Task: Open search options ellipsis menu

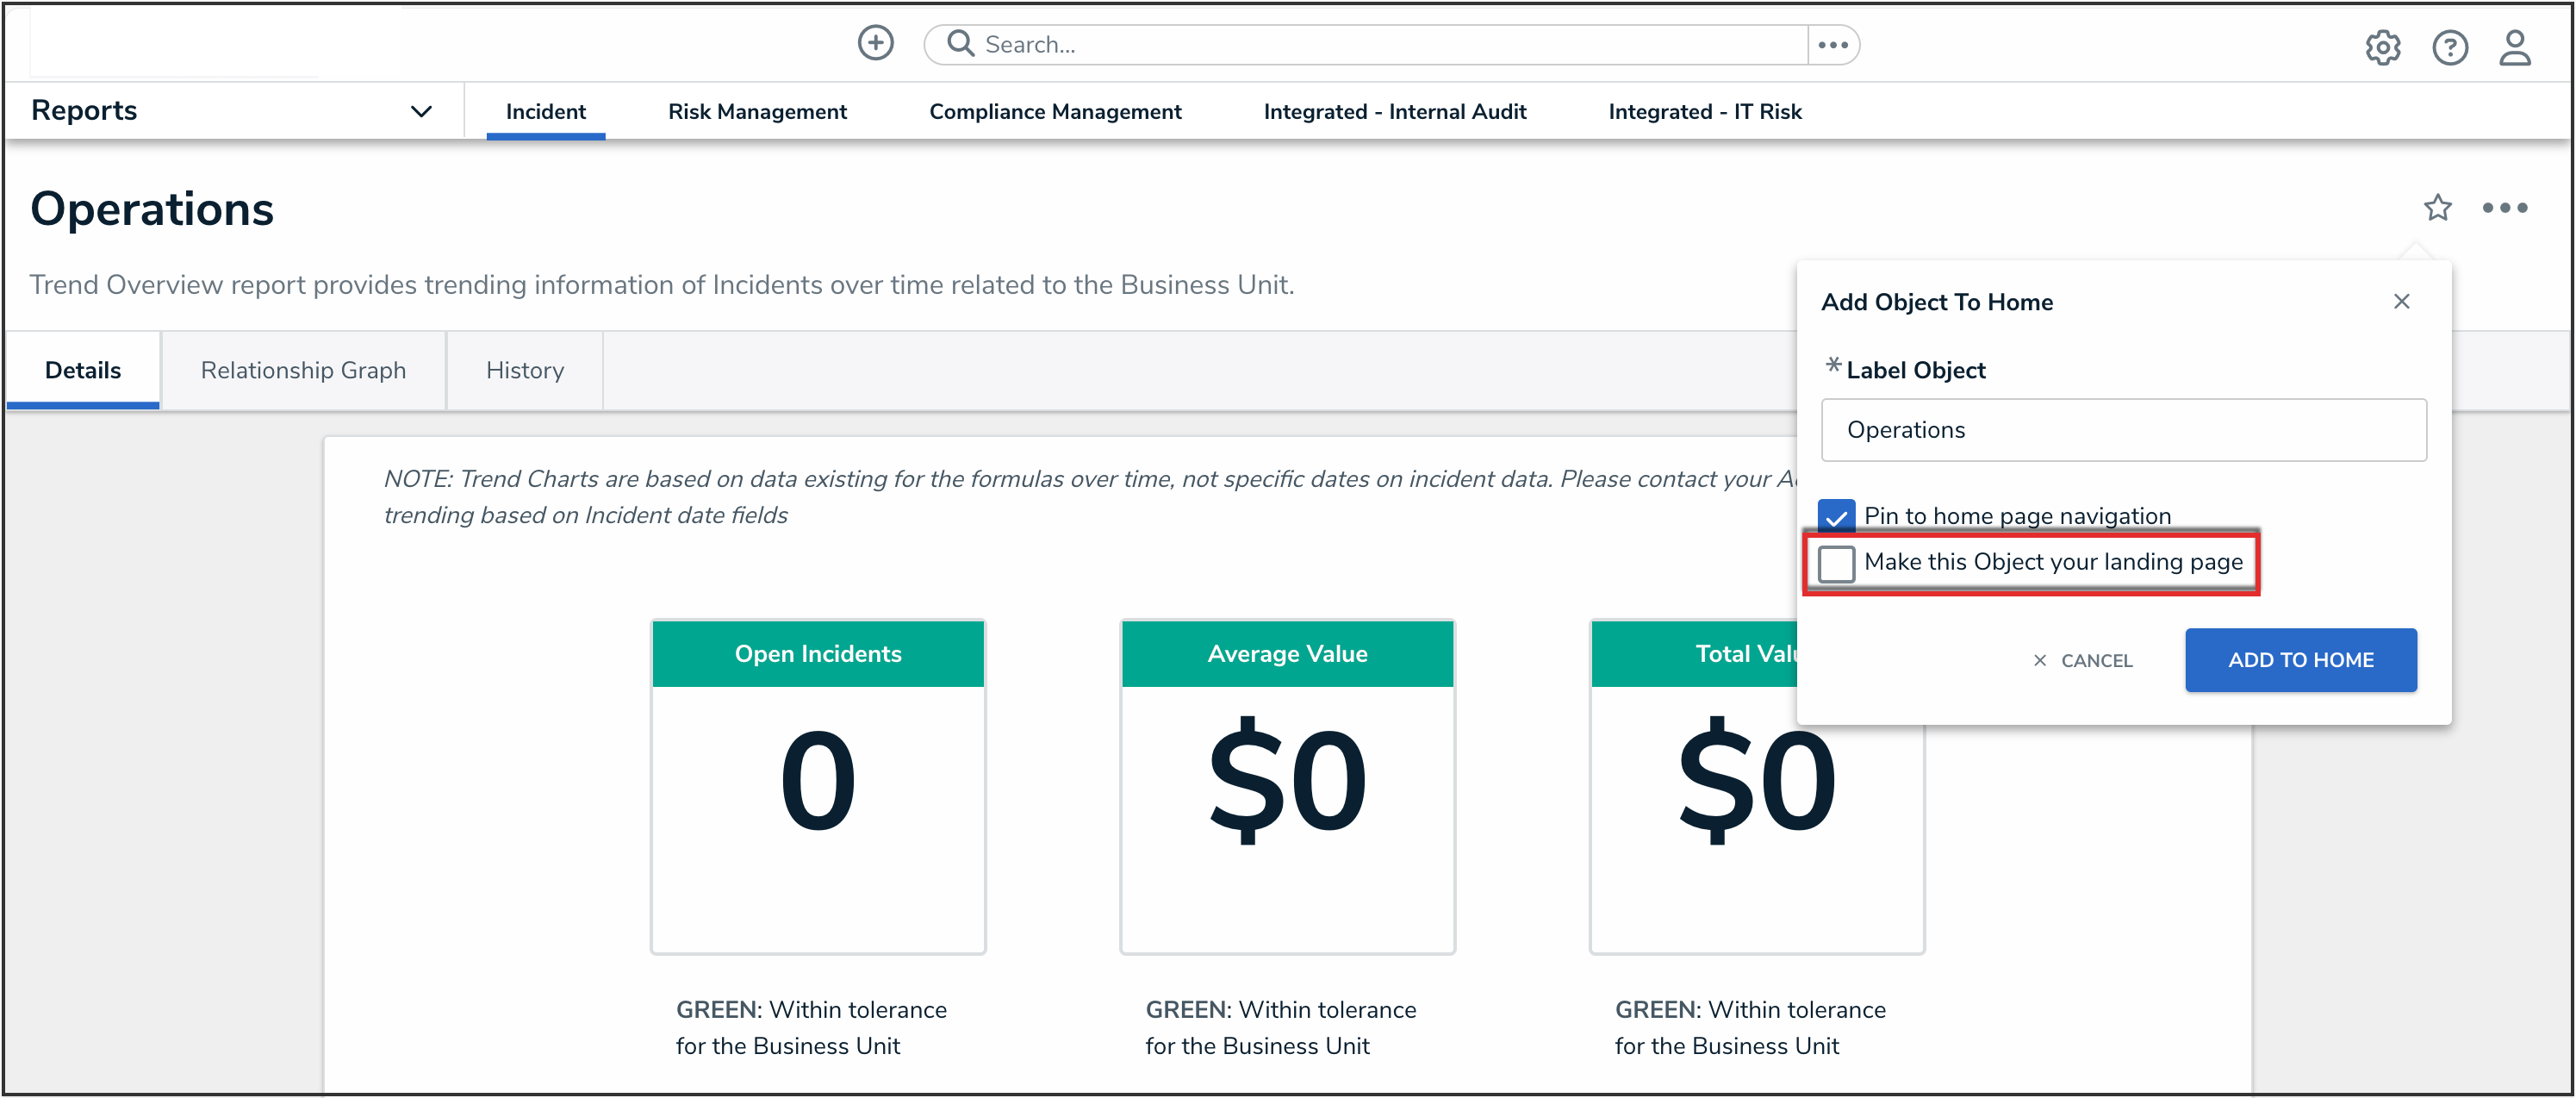Action: pyautogui.click(x=1832, y=45)
